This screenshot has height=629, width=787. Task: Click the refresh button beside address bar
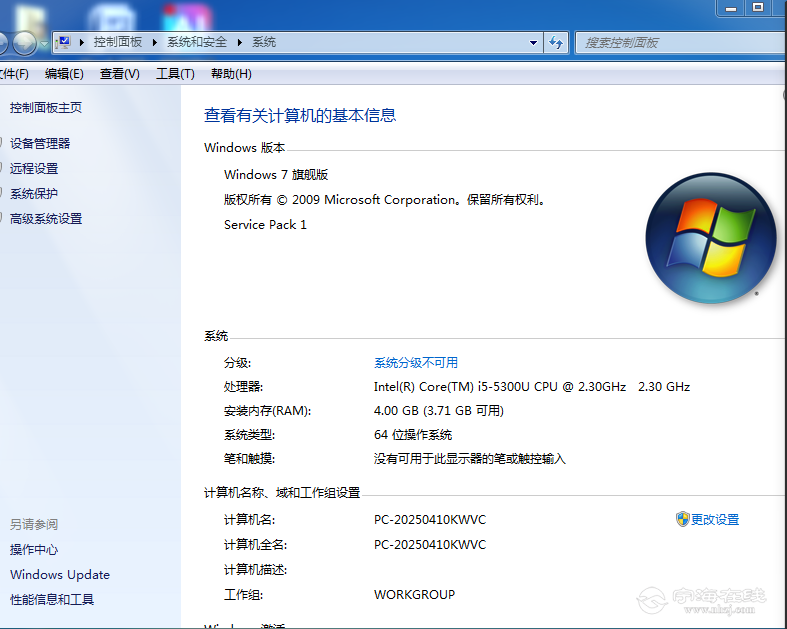[x=556, y=43]
